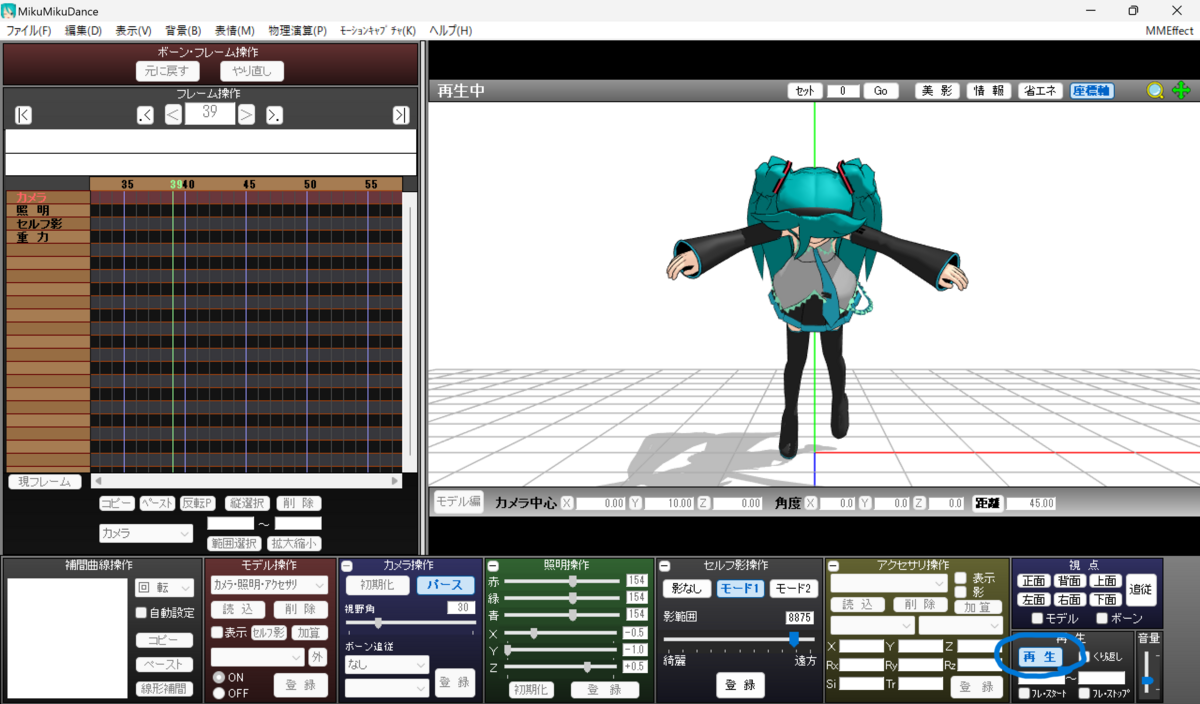Open the 表示(V) menu
This screenshot has height=704, width=1200.
[x=134, y=31]
